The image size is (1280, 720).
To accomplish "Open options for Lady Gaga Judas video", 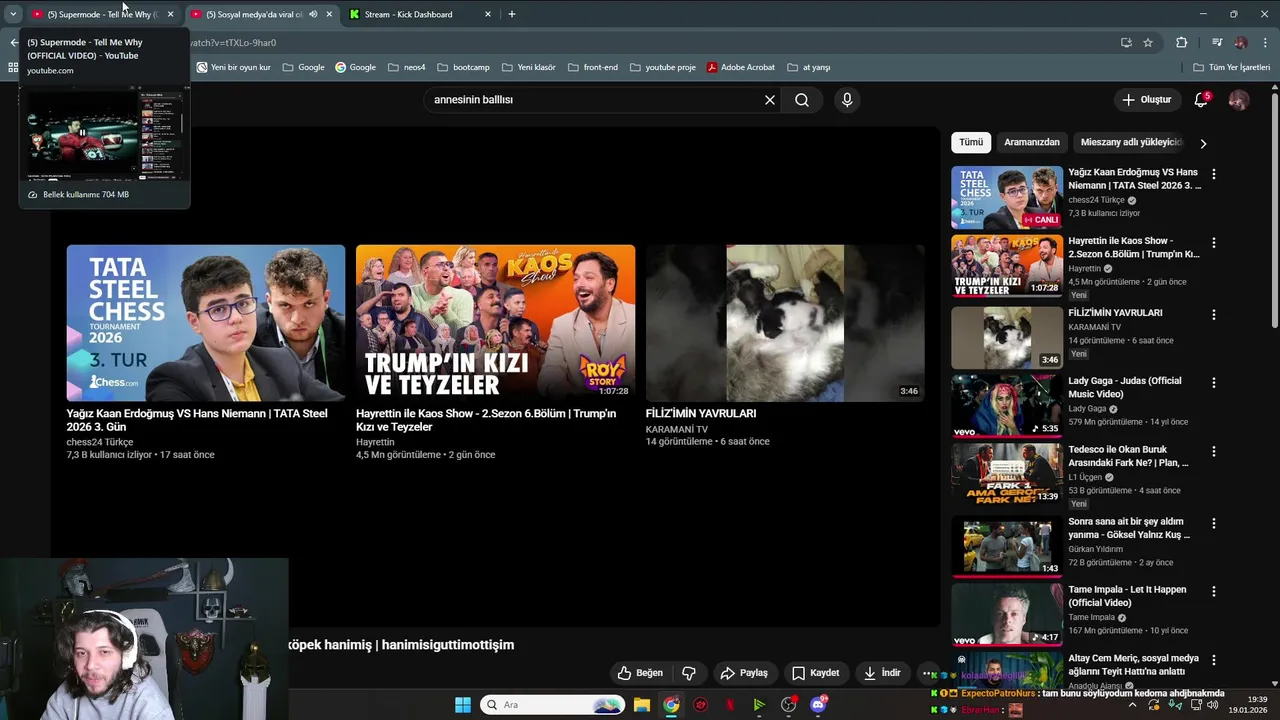I will click(1213, 383).
